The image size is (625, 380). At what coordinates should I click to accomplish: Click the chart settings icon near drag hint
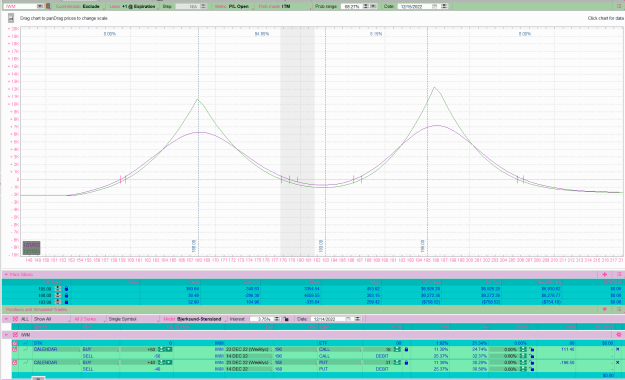coord(11,18)
